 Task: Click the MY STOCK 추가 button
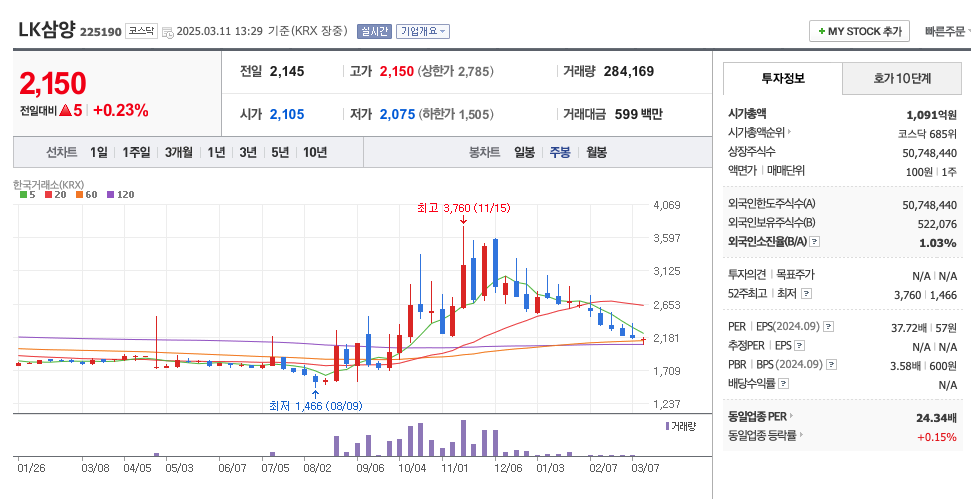(859, 31)
